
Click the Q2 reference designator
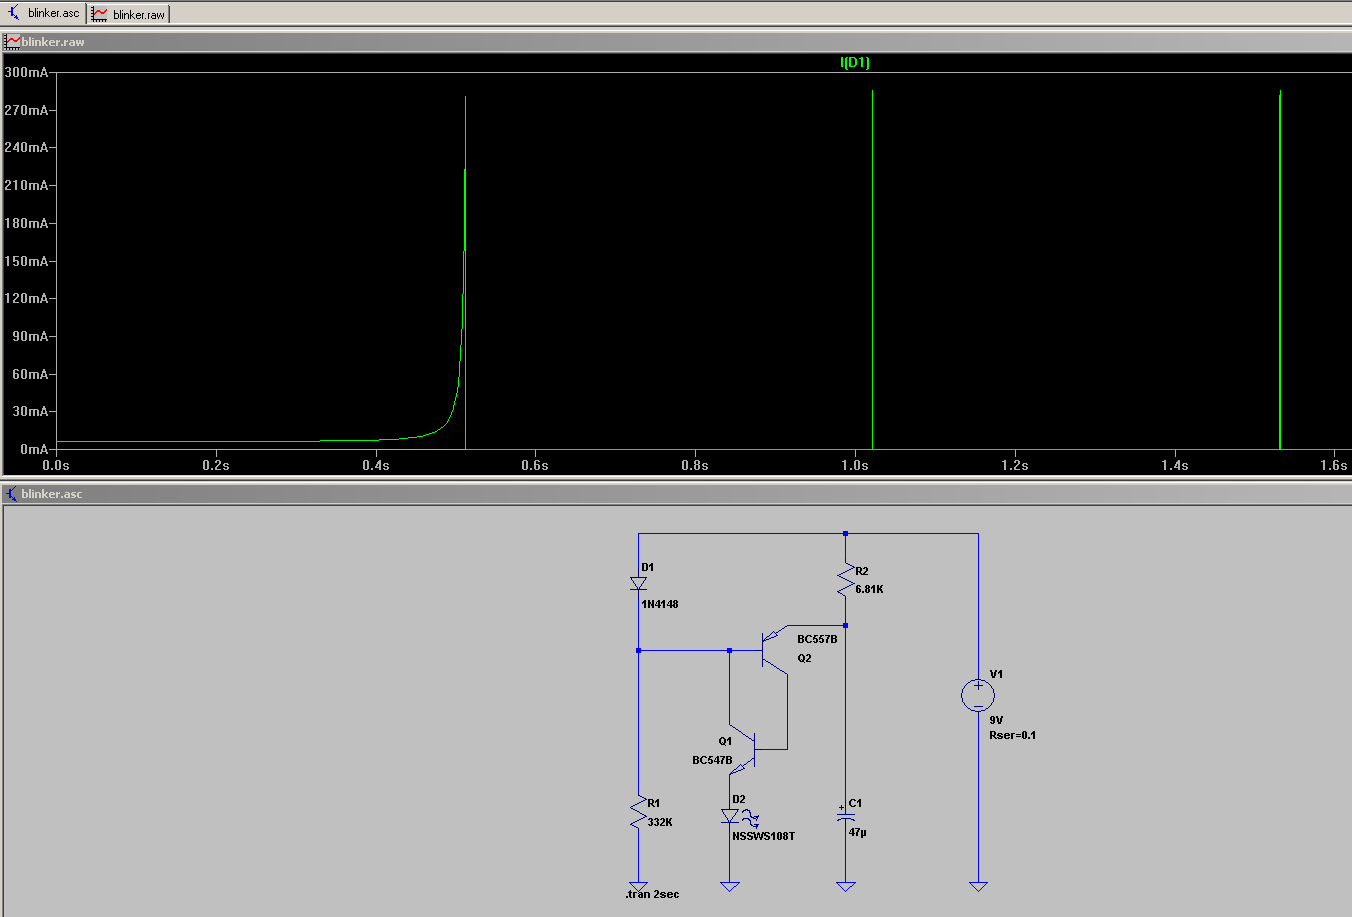click(804, 658)
